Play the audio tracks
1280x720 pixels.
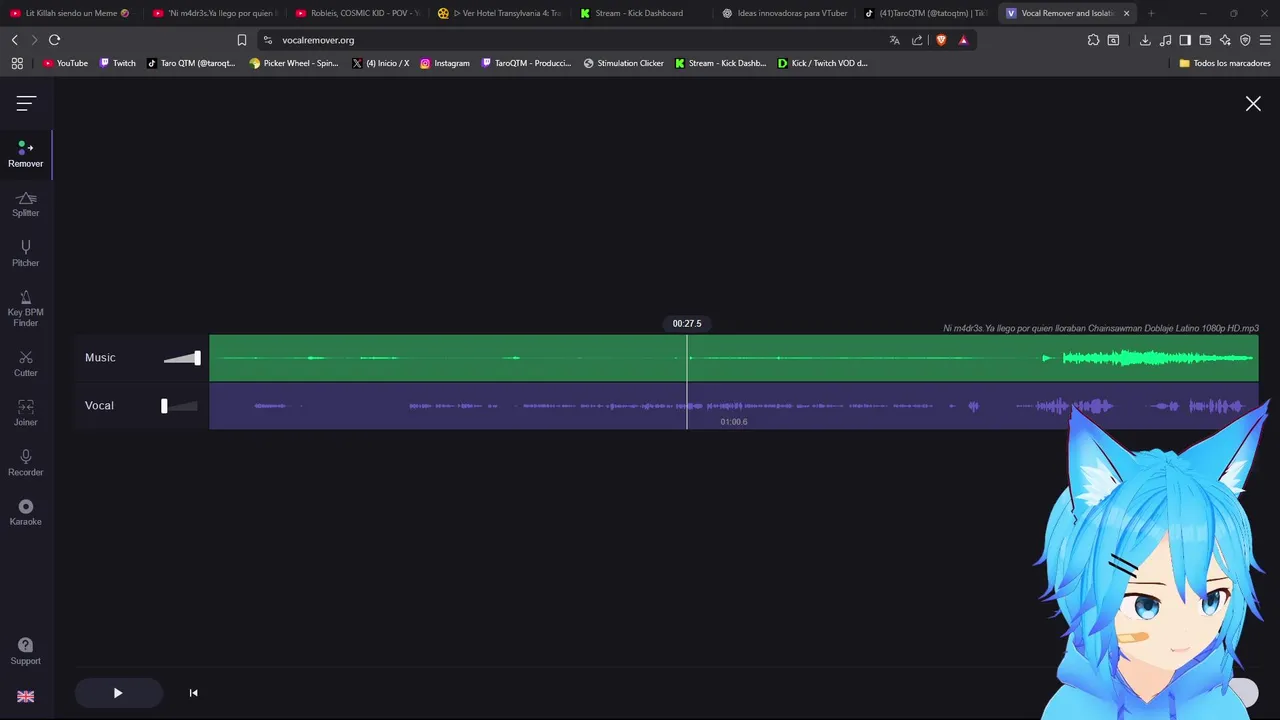[118, 693]
